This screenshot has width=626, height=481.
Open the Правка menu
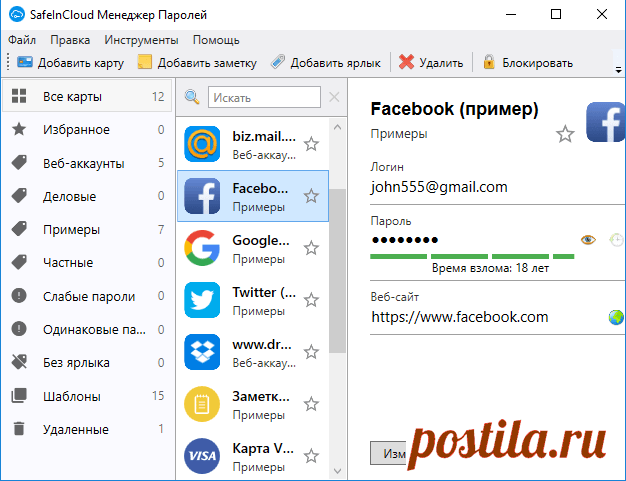tap(70, 40)
